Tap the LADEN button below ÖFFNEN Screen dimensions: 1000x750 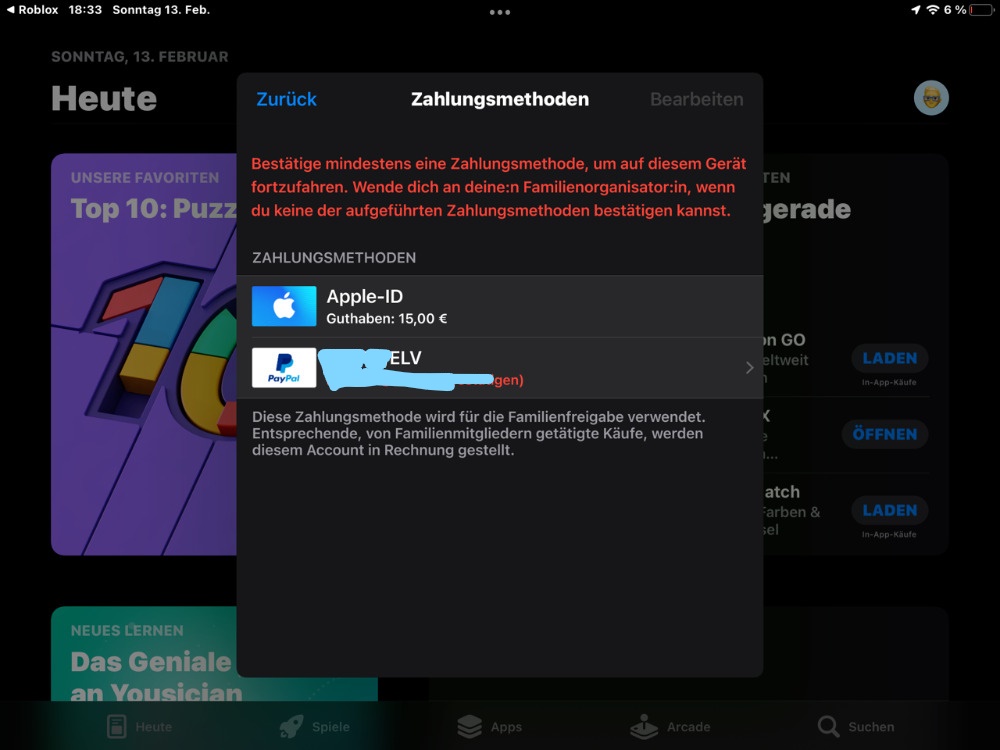[x=890, y=510]
